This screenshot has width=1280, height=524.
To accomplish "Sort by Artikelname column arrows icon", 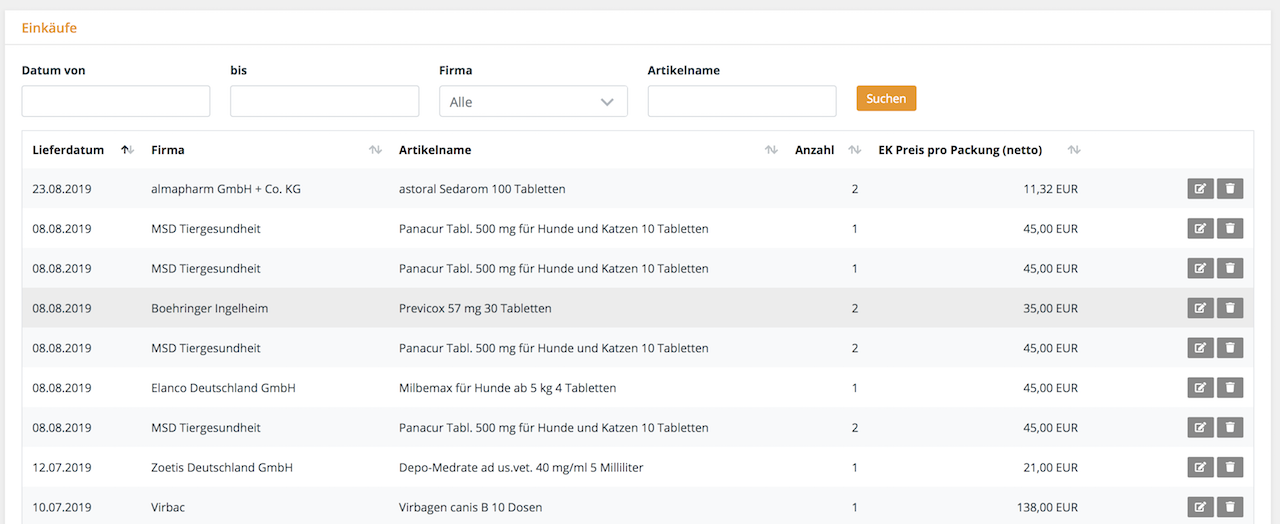I will (771, 150).
